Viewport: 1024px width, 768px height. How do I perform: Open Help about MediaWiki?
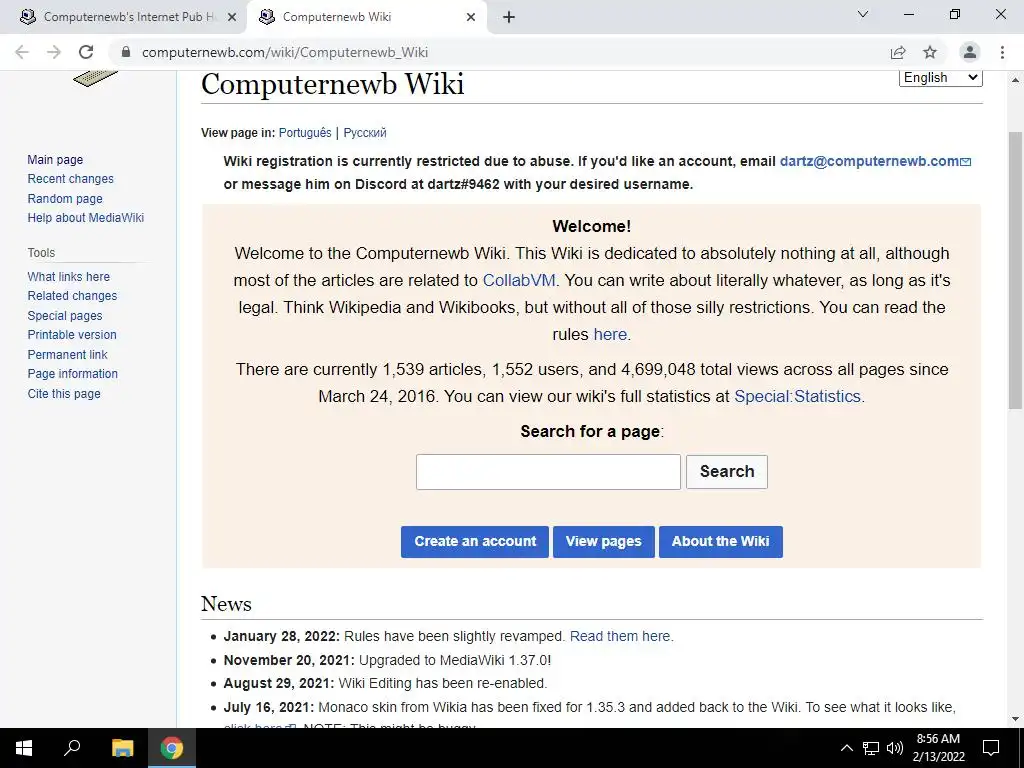click(x=86, y=217)
